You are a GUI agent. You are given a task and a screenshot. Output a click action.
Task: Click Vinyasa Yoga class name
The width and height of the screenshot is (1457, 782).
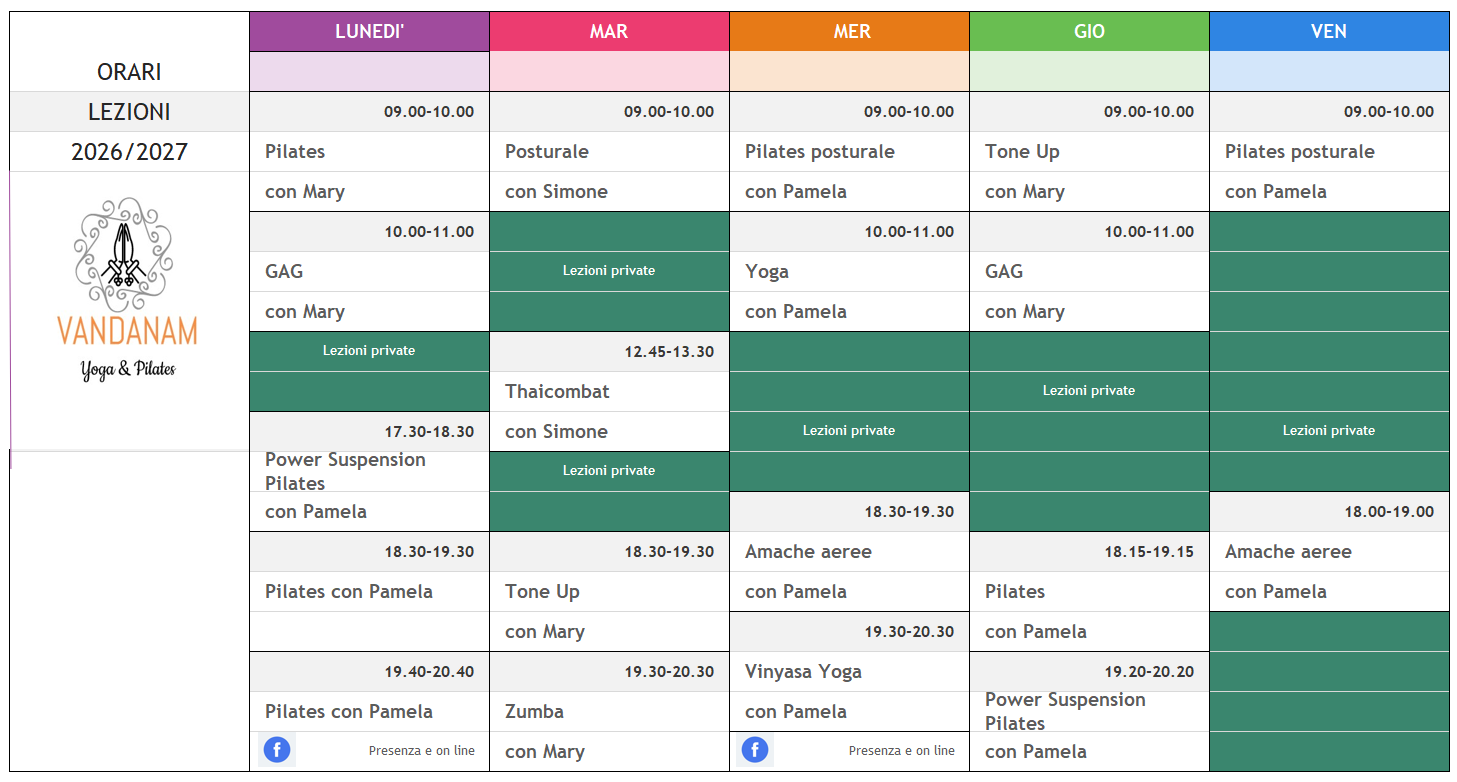click(803, 671)
